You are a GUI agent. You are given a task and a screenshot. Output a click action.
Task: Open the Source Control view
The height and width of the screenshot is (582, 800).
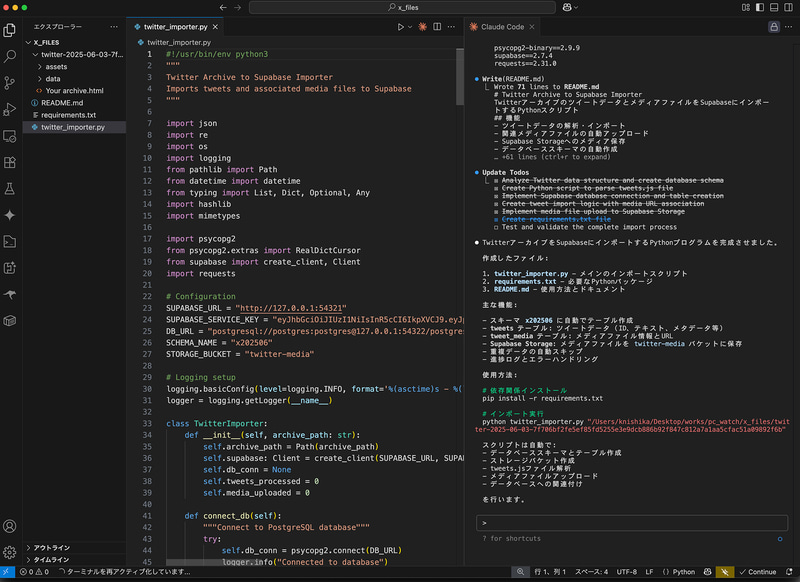tap(10, 83)
